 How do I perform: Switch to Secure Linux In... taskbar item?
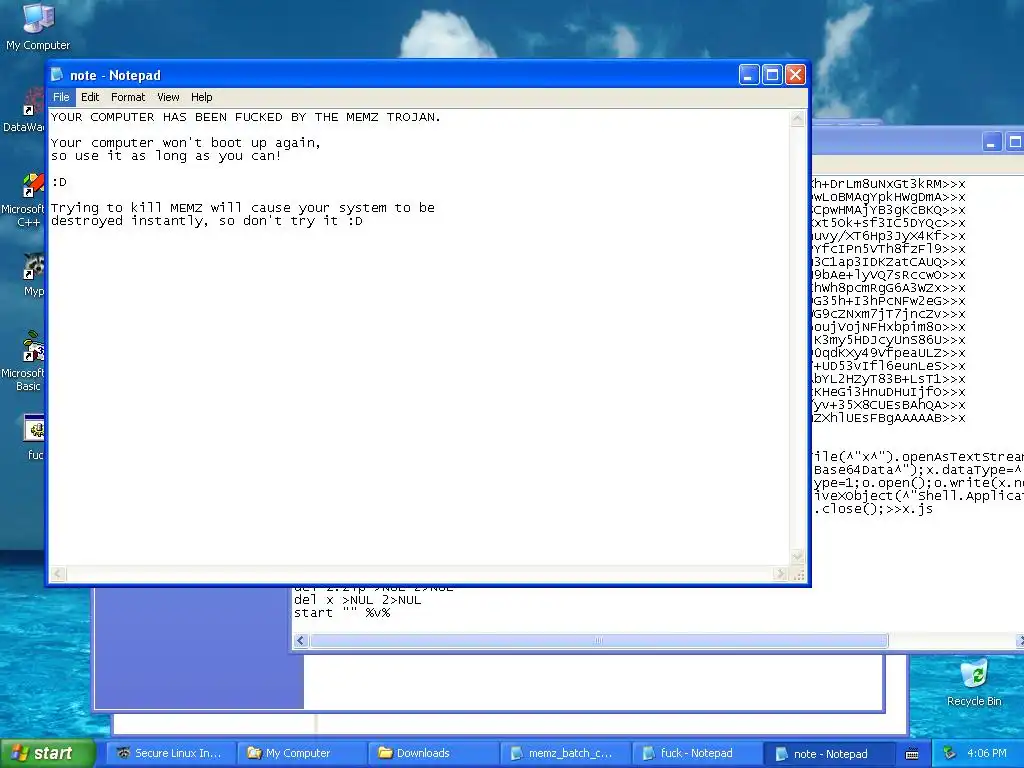point(170,753)
